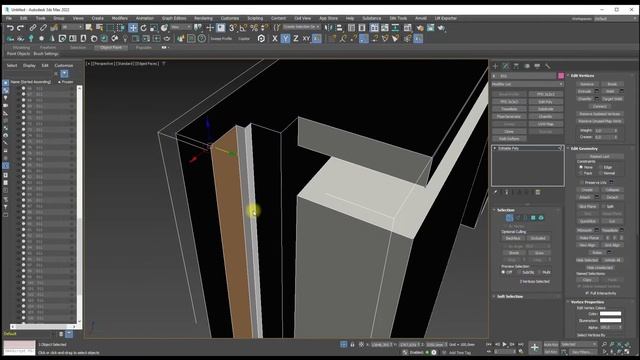This screenshot has height=360, width=640.
Task: Click the Undo arrow icon
Action: pyautogui.click(x=10, y=28)
